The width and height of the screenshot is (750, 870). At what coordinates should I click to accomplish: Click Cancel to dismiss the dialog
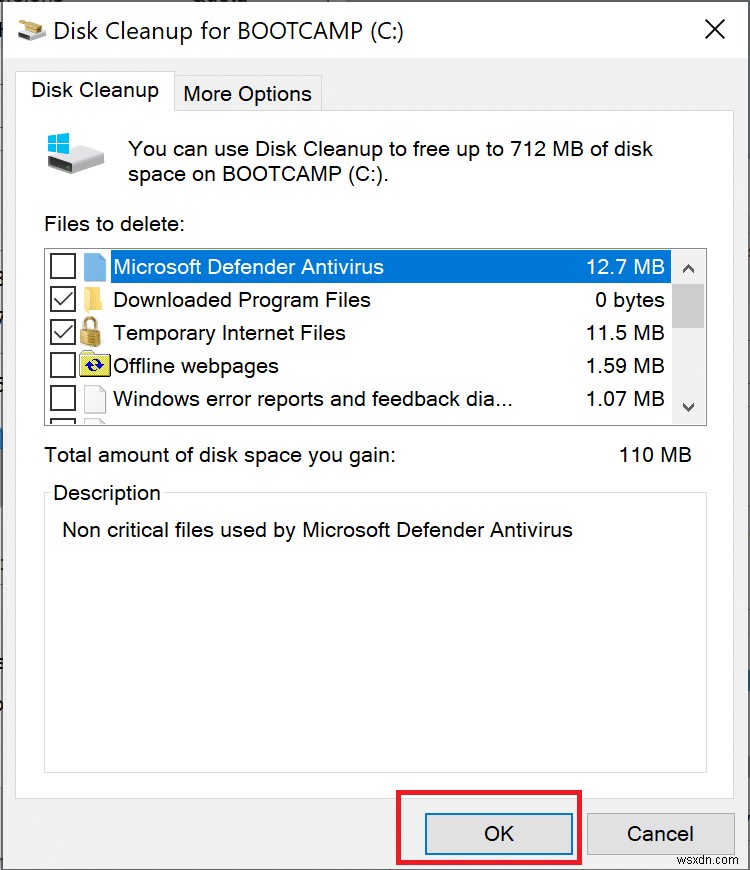pyautogui.click(x=661, y=833)
